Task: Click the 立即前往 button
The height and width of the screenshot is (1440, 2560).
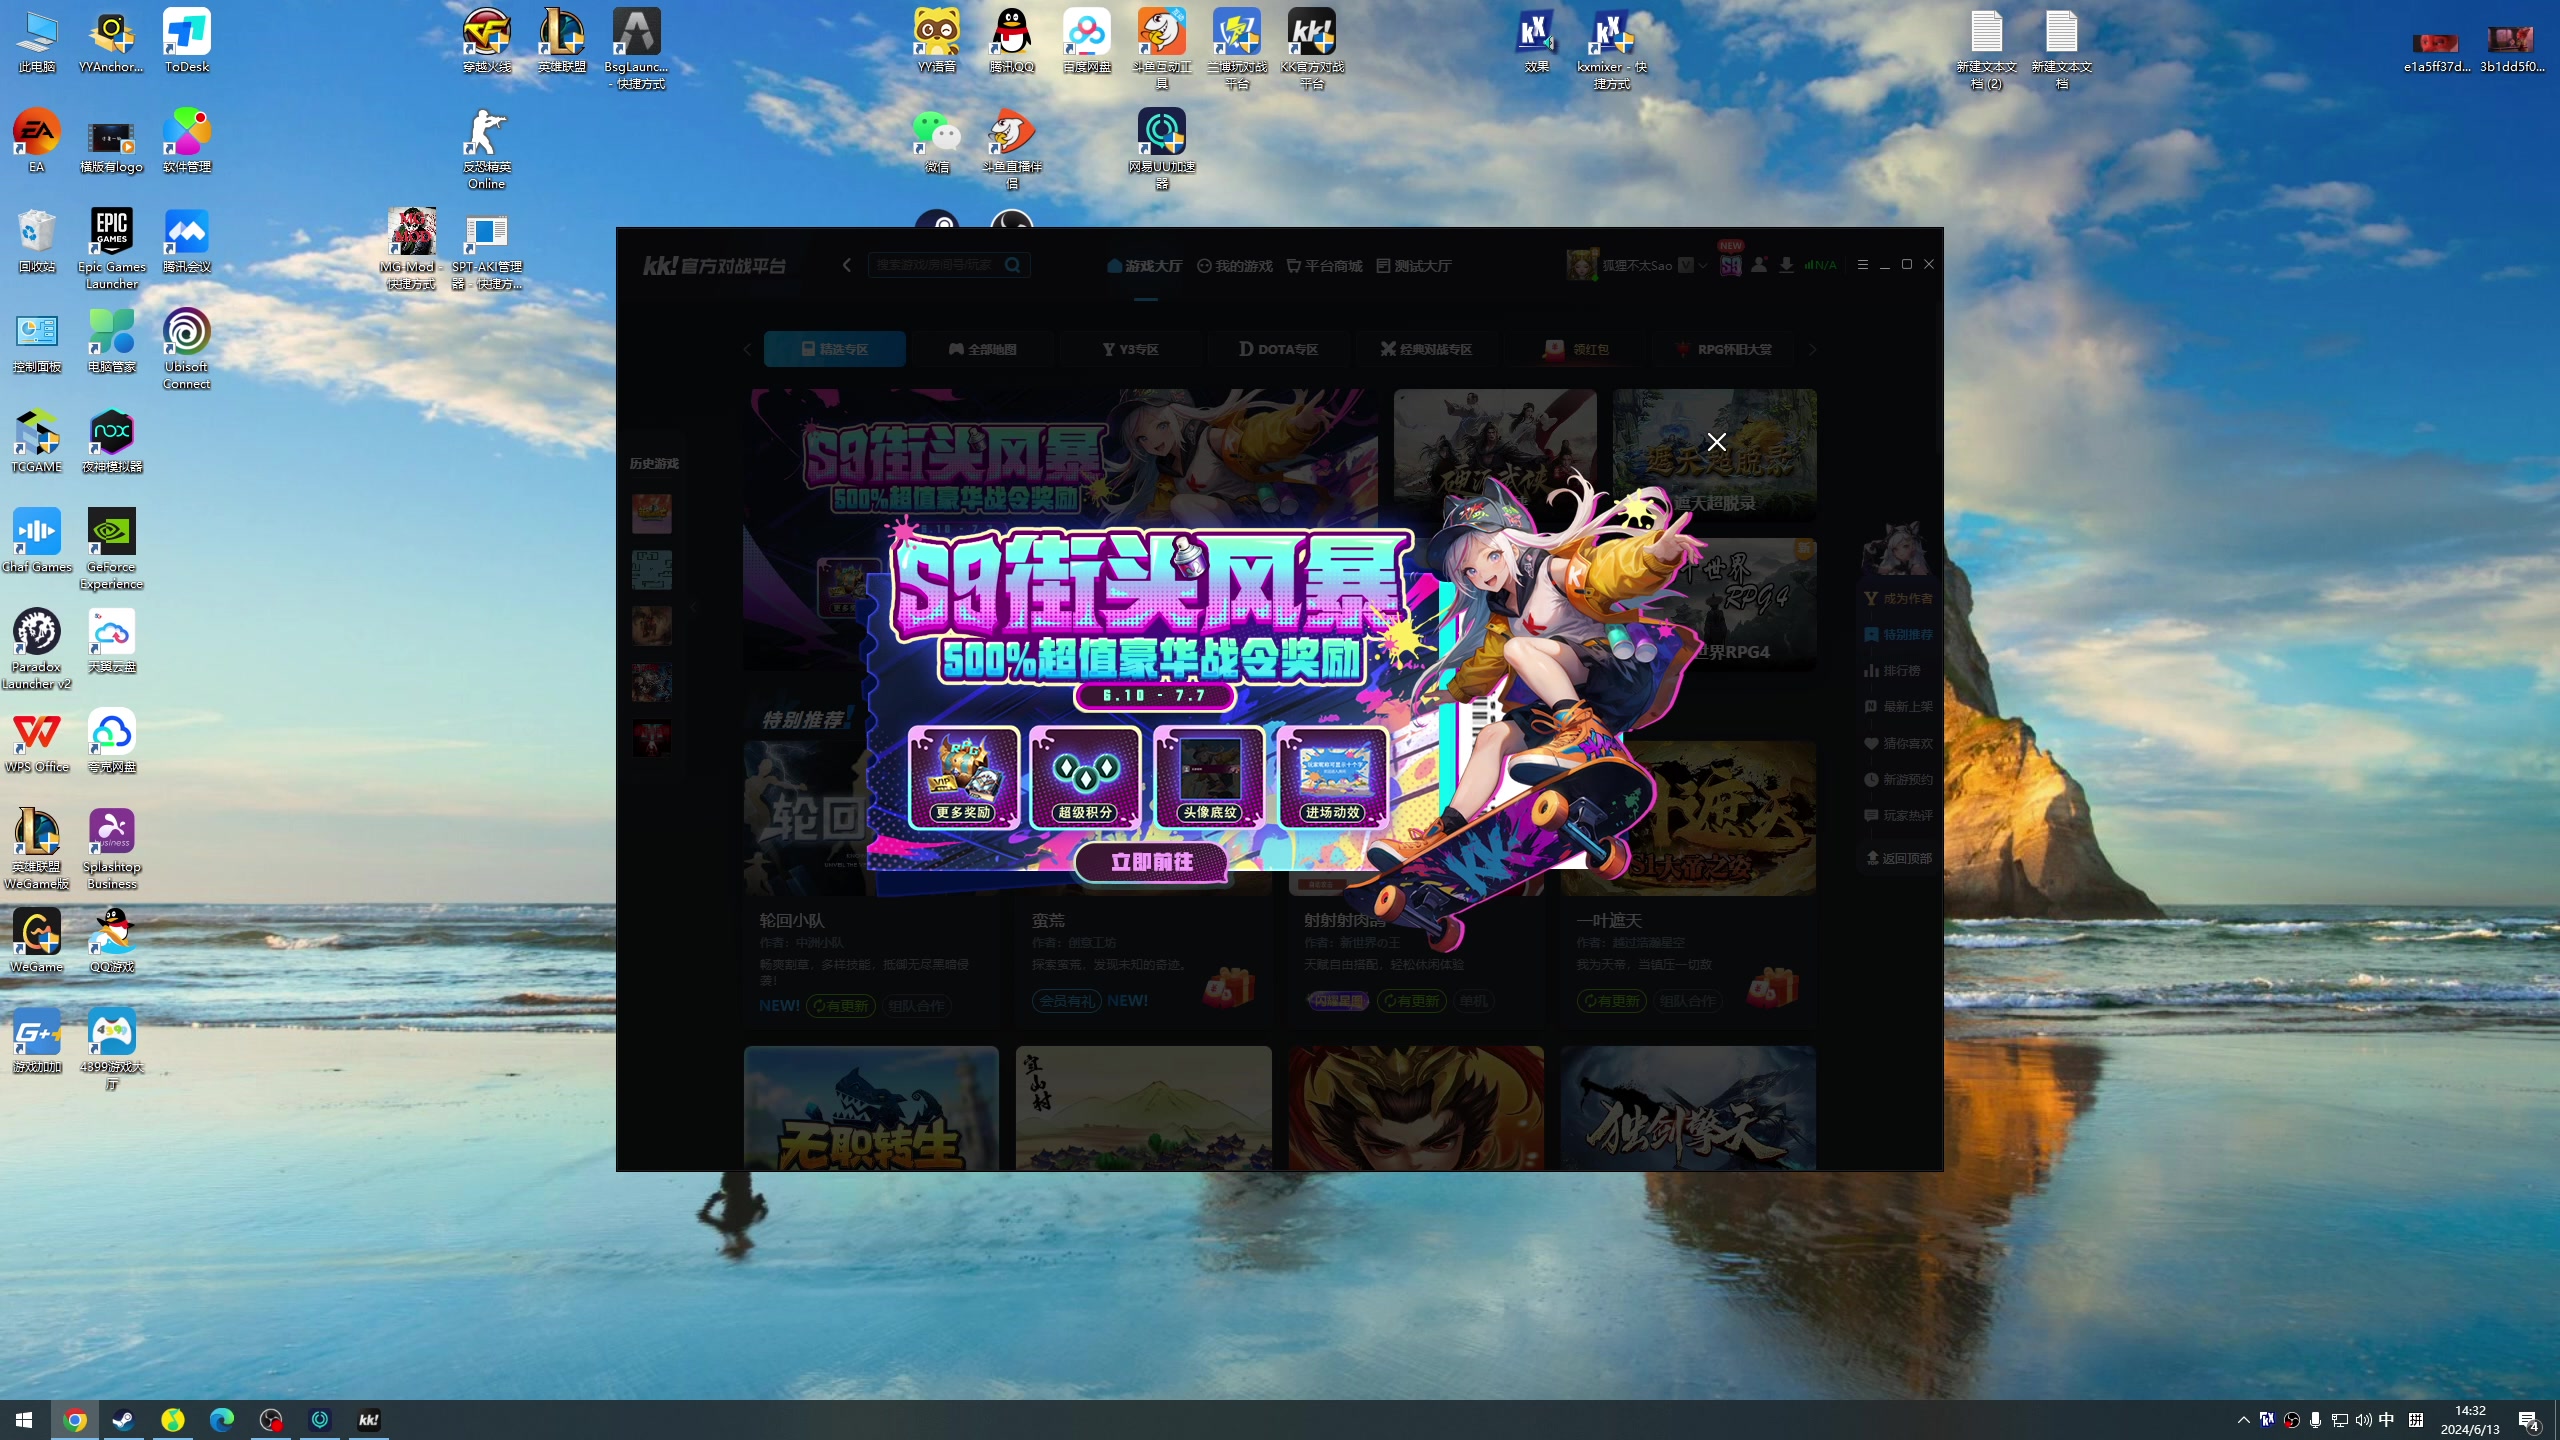Action: 1151,862
